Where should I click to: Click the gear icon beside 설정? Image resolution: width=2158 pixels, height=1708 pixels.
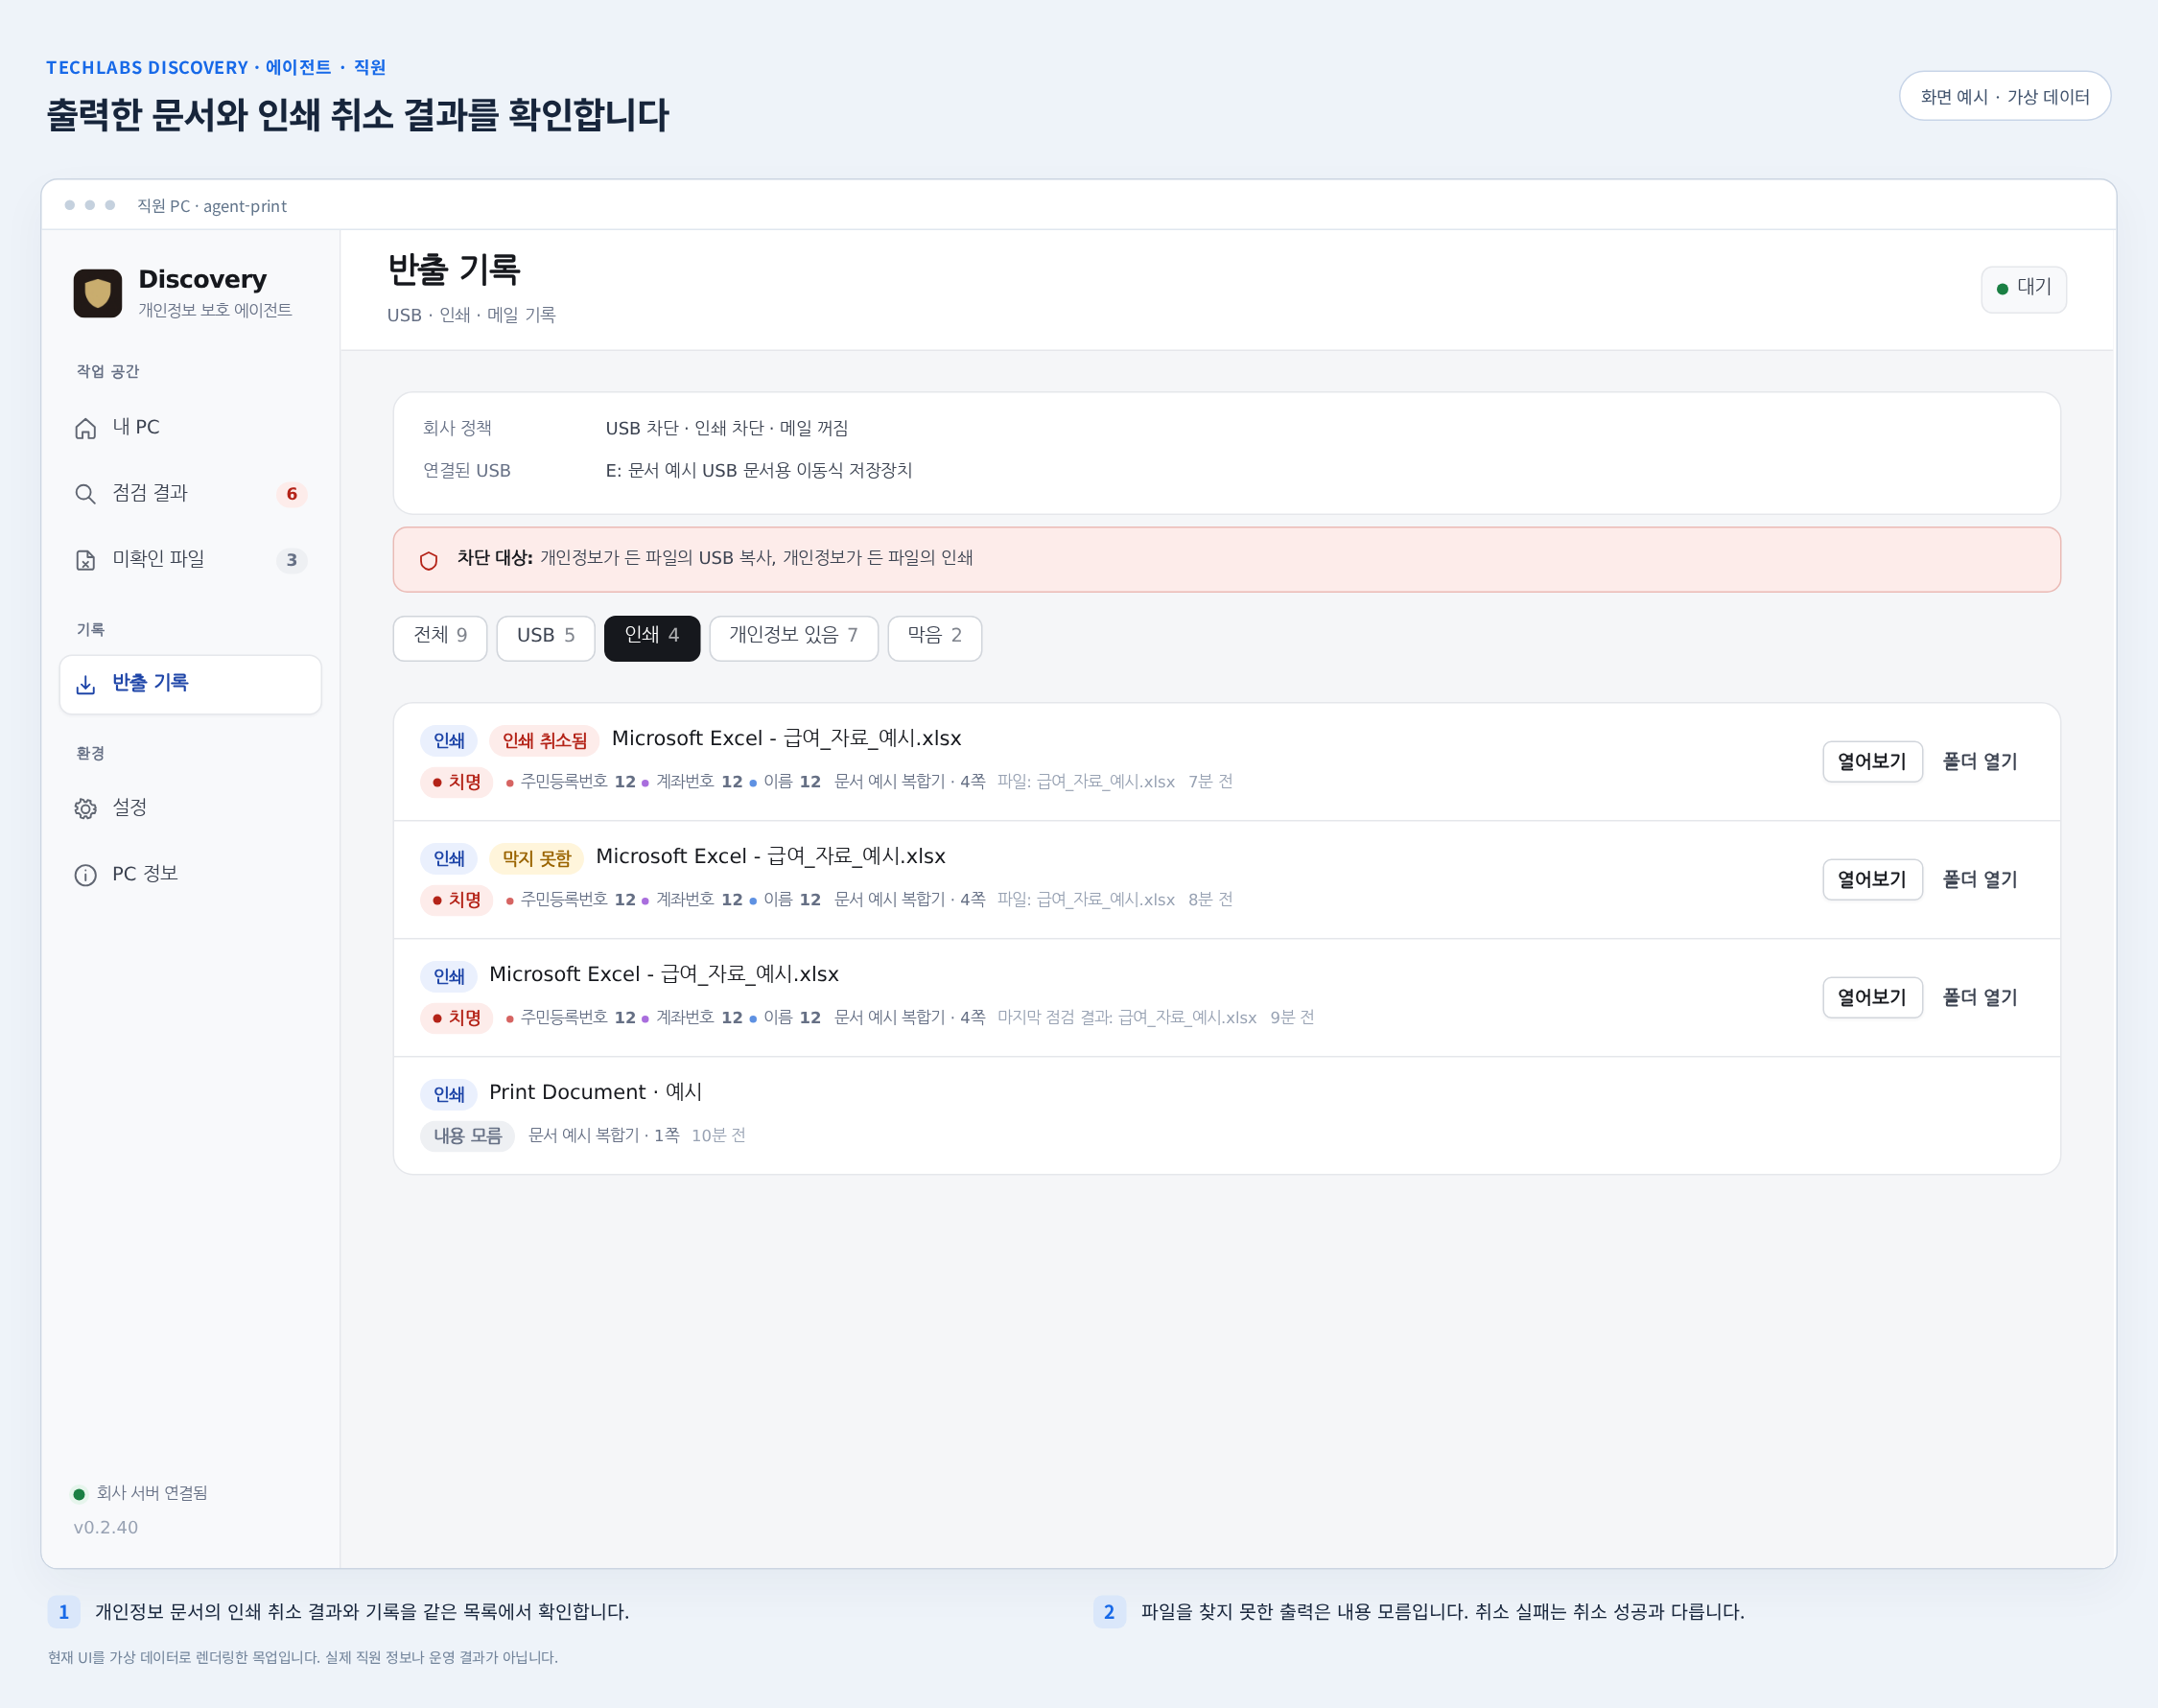click(86, 808)
